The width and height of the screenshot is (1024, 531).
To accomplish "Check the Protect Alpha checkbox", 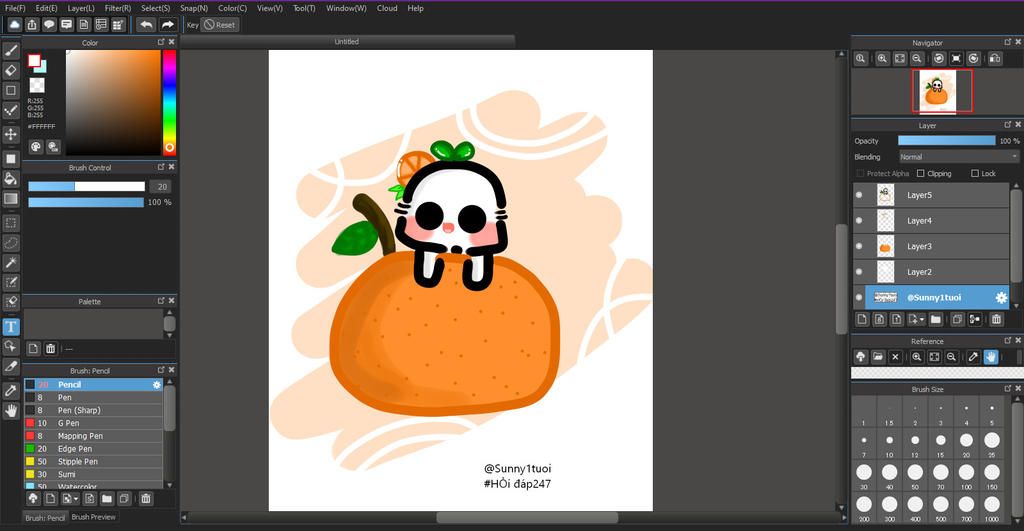I will (860, 174).
